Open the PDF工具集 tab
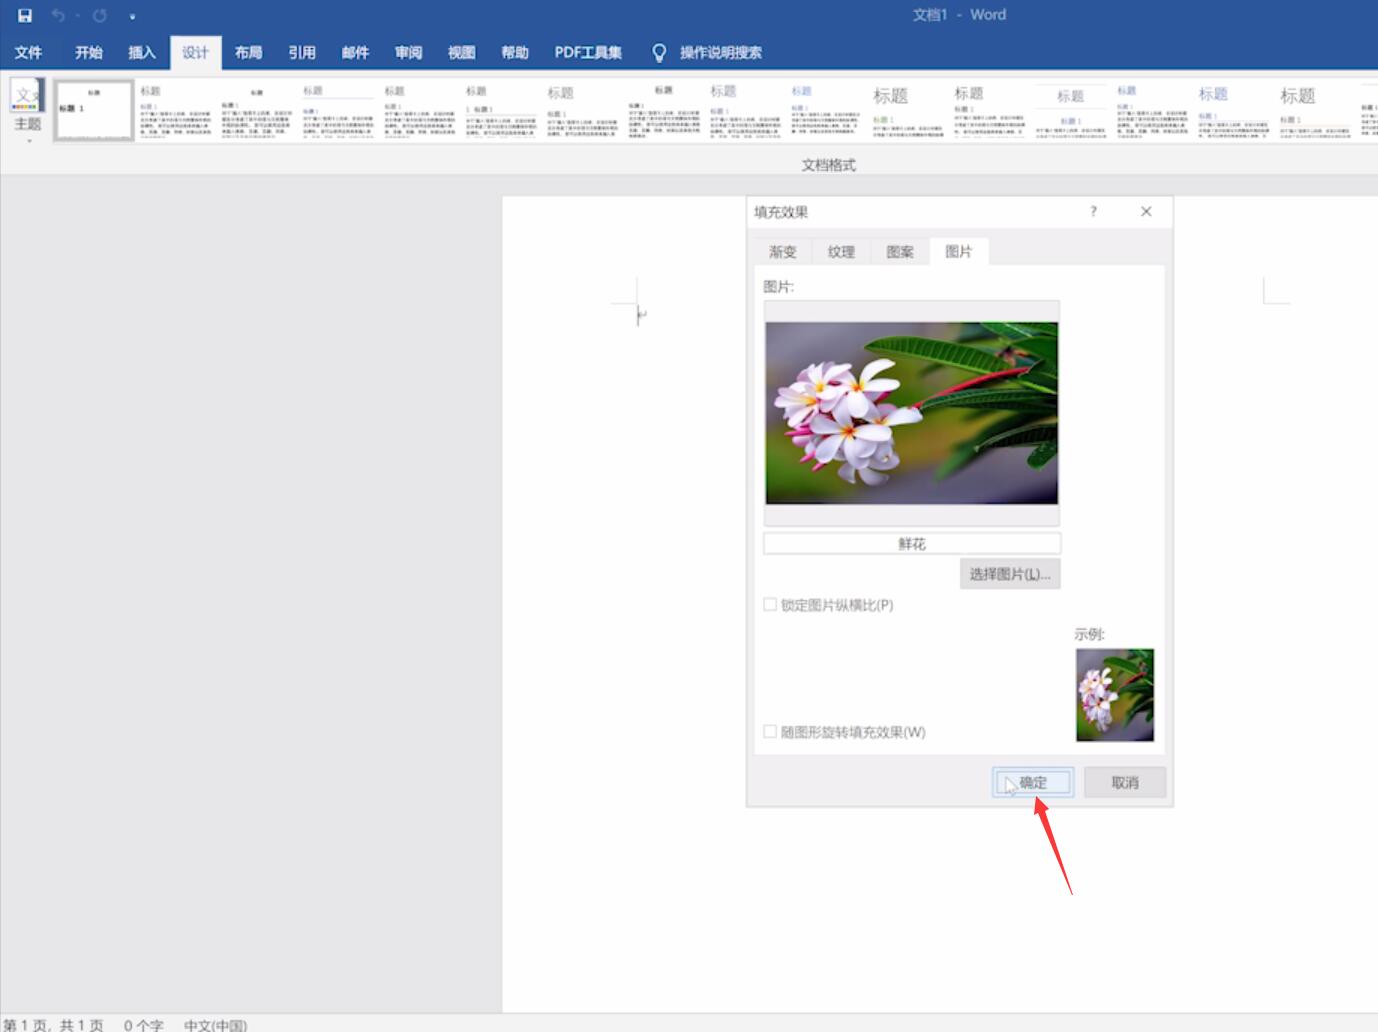1378x1032 pixels. tap(588, 52)
